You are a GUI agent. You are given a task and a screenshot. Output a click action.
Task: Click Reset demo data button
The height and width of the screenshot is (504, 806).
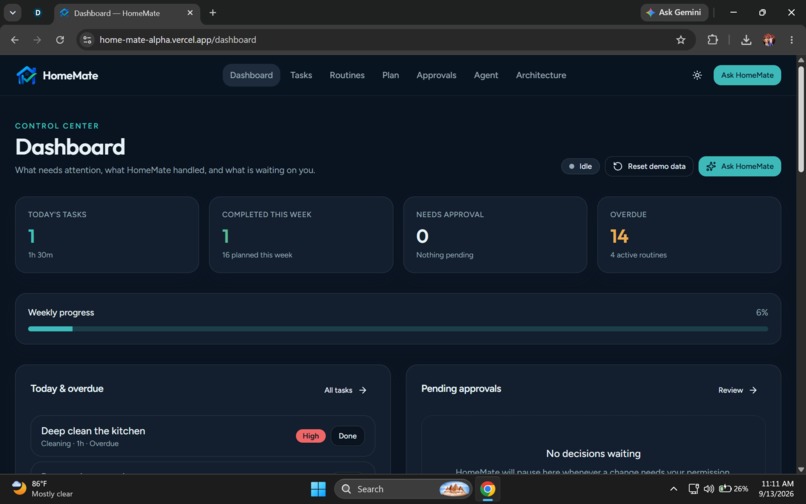tap(649, 166)
